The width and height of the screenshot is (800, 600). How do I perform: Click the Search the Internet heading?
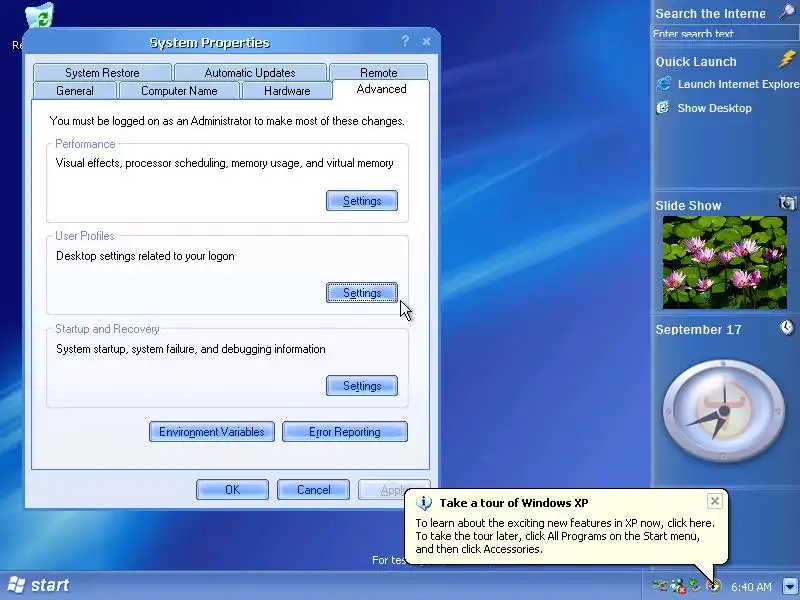710,14
